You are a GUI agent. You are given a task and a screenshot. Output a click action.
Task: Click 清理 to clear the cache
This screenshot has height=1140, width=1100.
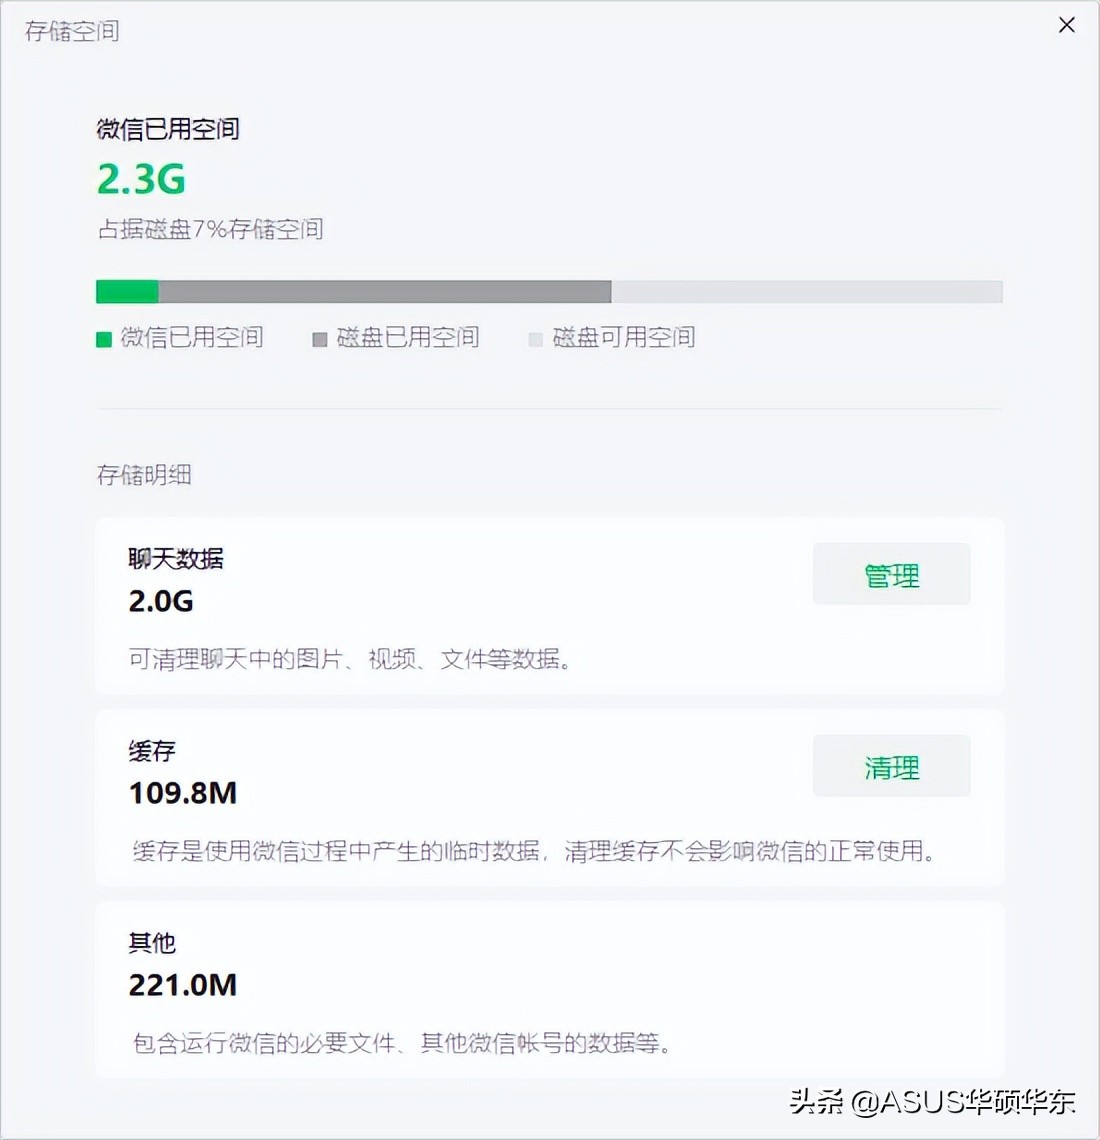pyautogui.click(x=891, y=766)
